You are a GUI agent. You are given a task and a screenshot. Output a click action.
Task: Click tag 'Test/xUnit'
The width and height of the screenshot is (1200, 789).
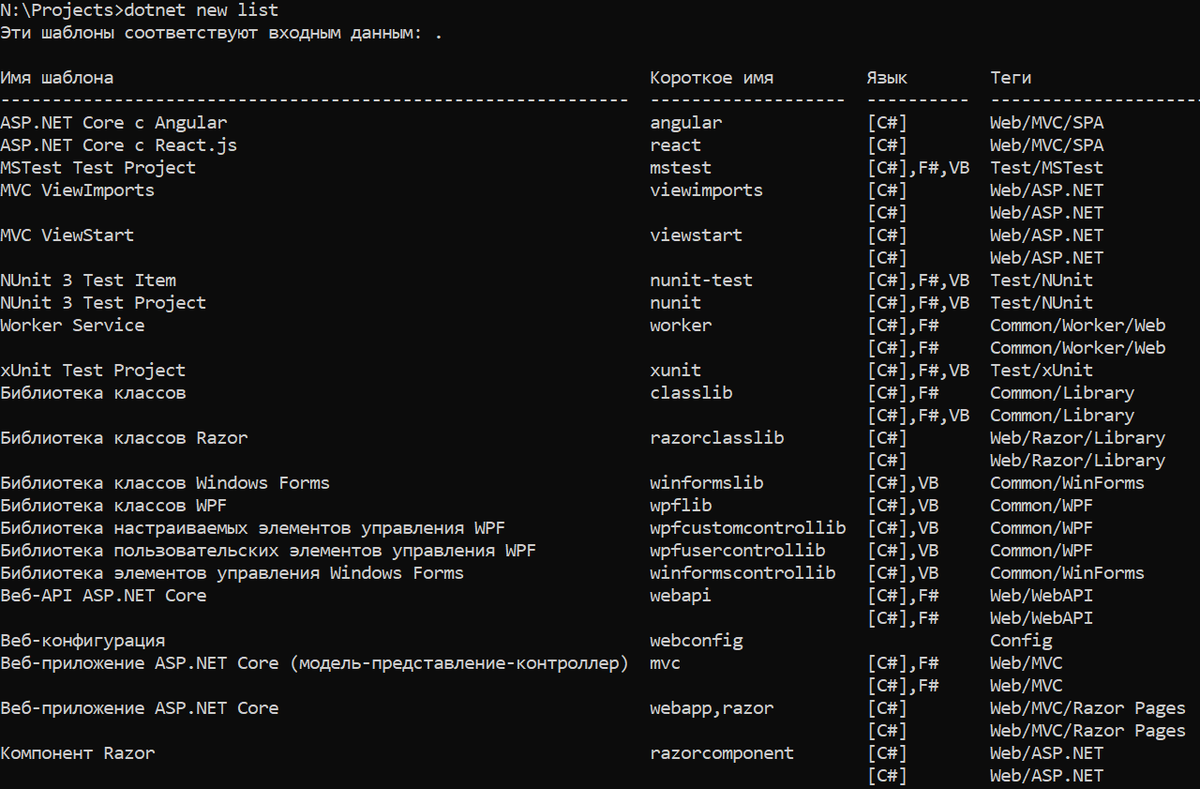(x=1042, y=370)
